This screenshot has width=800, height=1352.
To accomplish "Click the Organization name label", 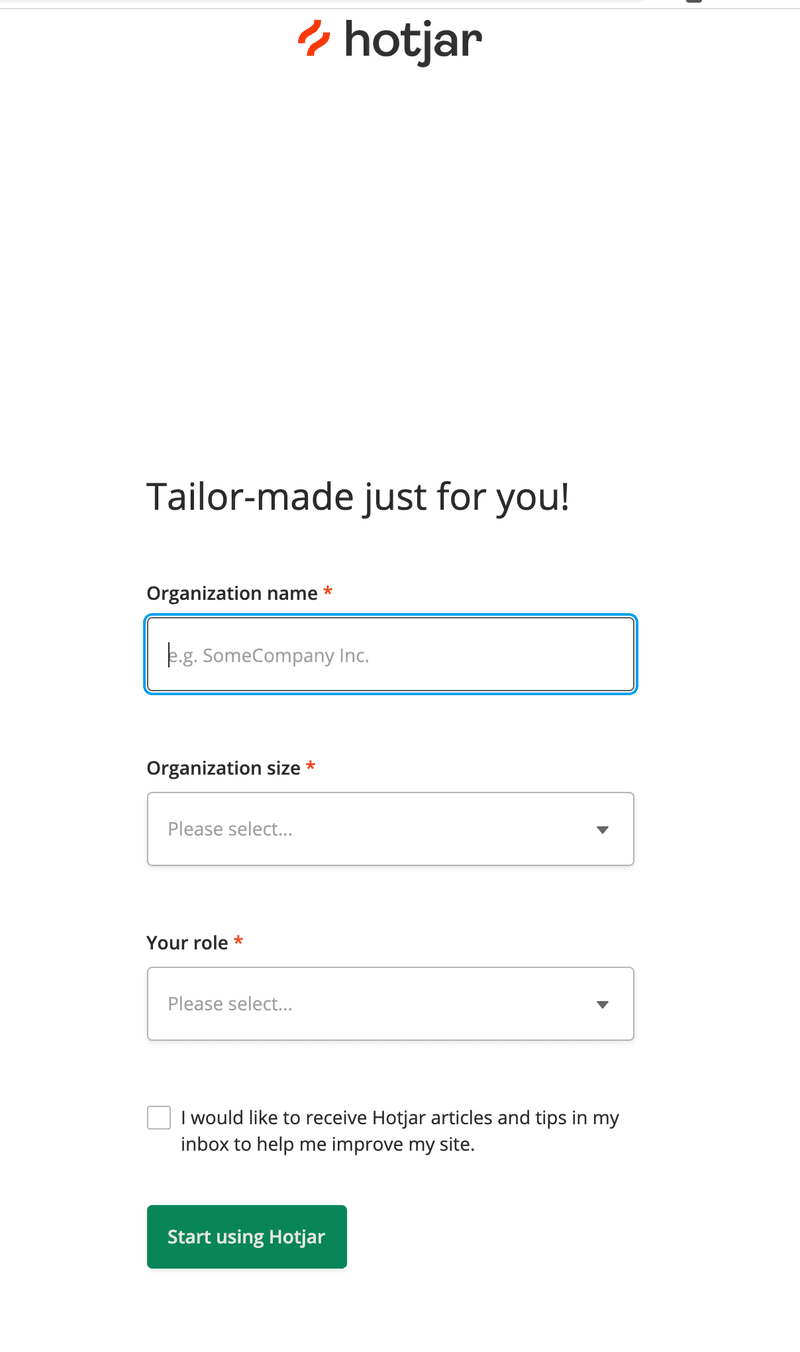I will [232, 593].
